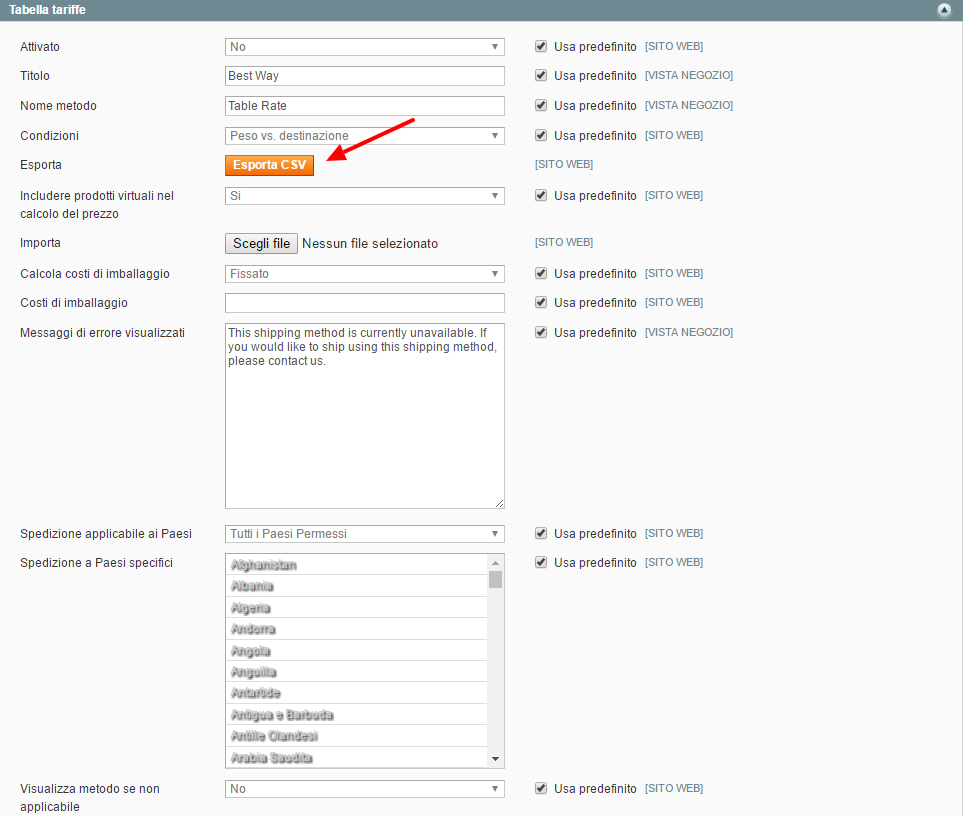Collapse the Tabella tariffe section icon
This screenshot has width=963, height=816.
pos(943,10)
